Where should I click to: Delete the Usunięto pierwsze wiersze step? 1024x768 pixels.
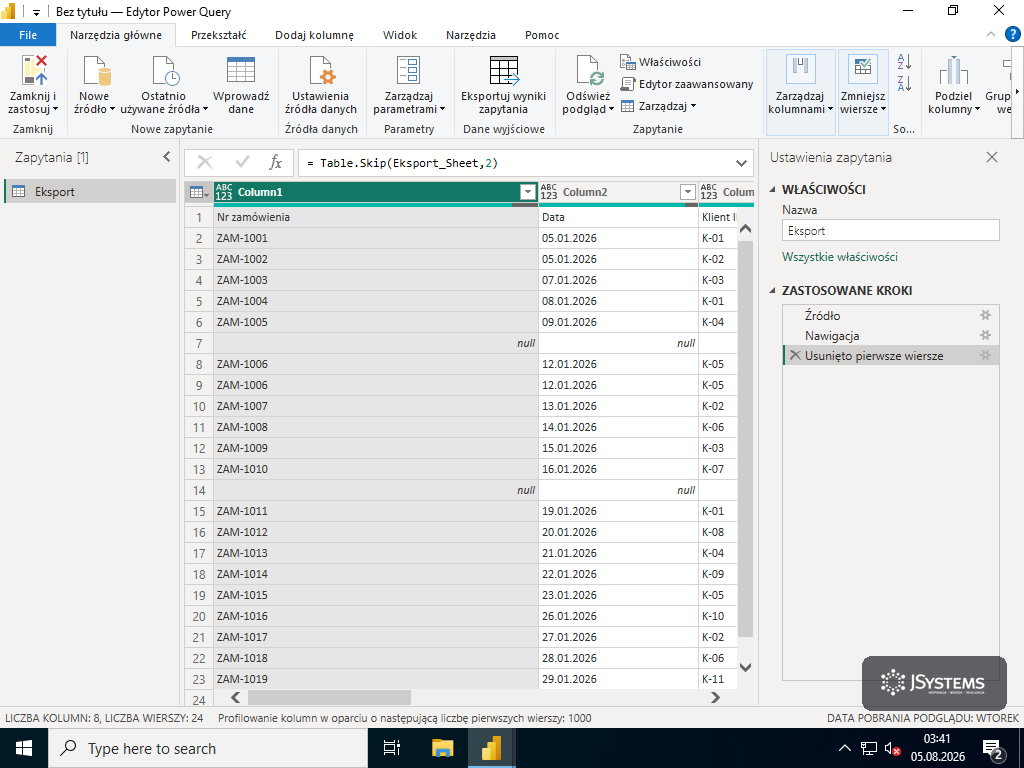click(795, 355)
